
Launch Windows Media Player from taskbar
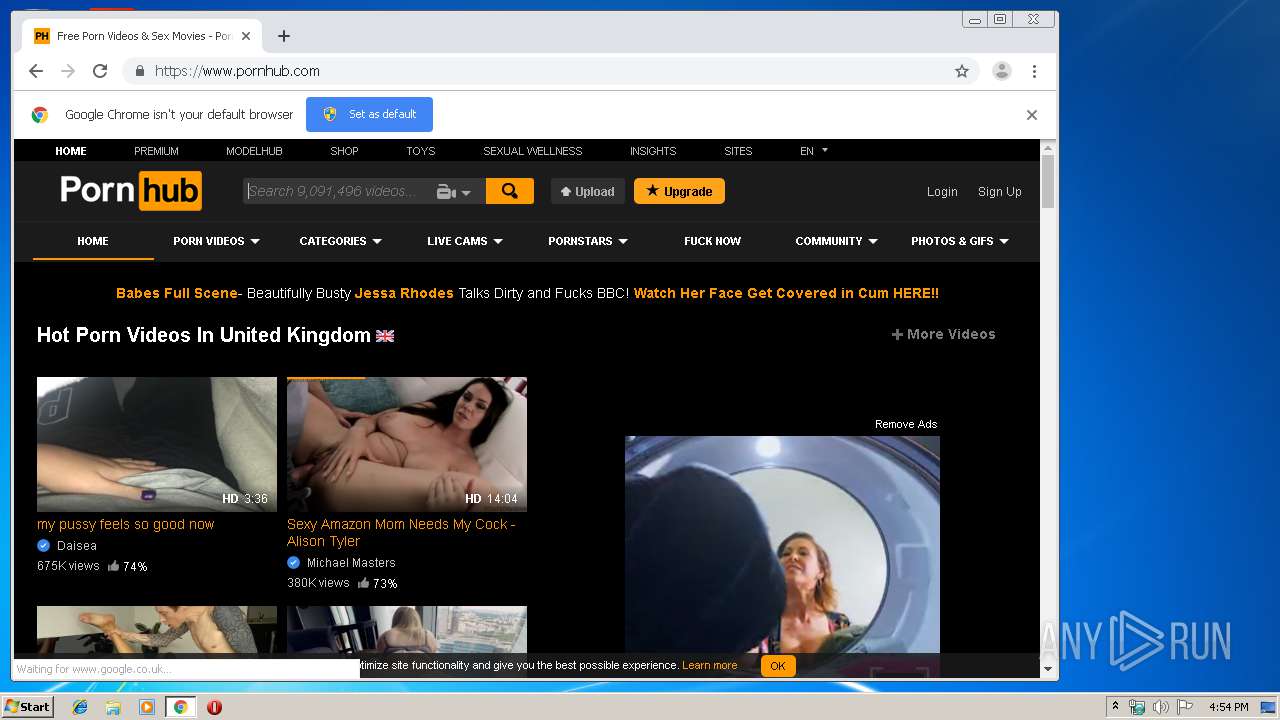pos(147,707)
